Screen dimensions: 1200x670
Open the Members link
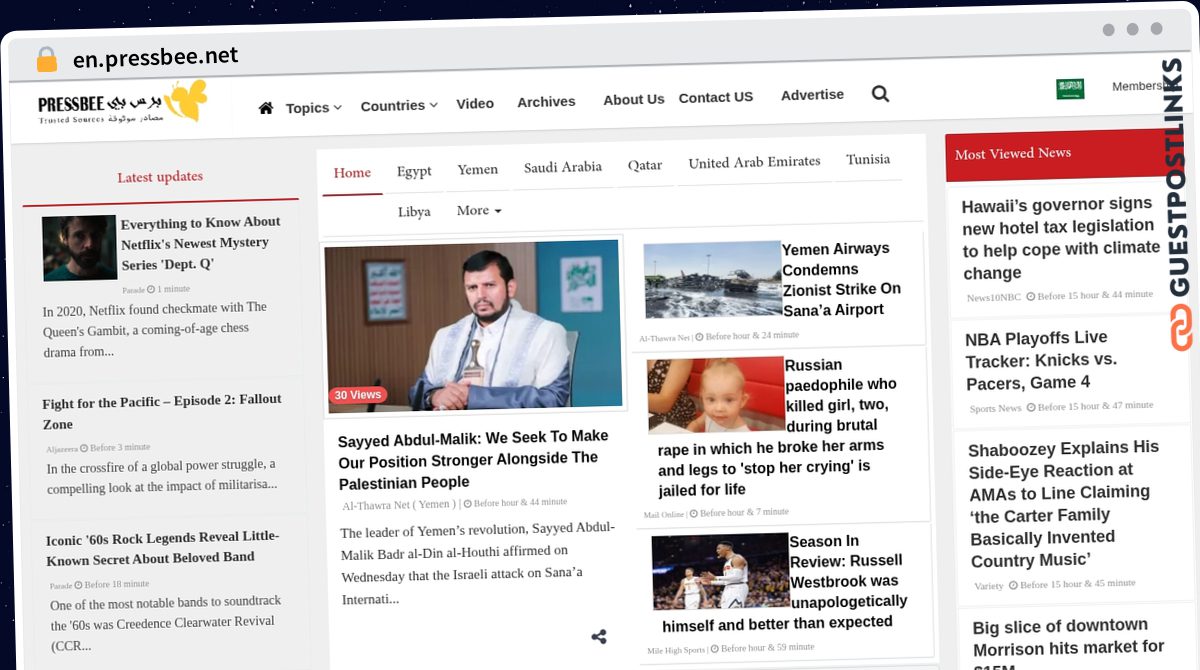[1138, 86]
